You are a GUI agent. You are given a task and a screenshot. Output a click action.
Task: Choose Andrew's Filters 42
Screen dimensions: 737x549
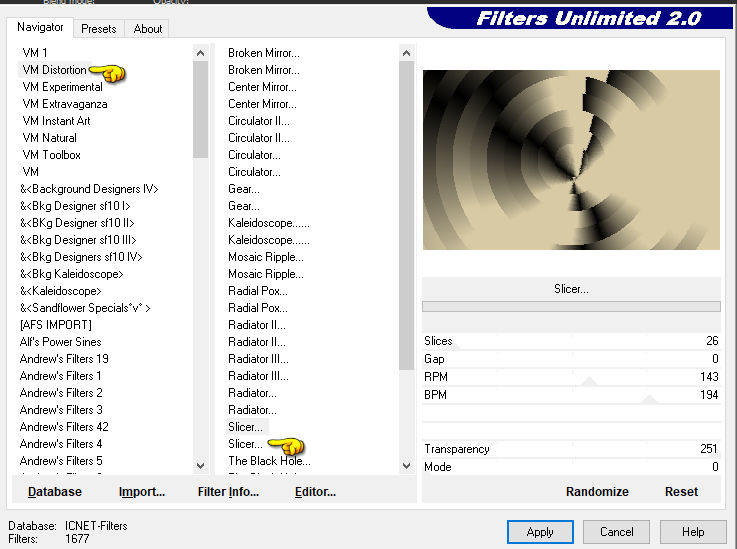[64, 426]
